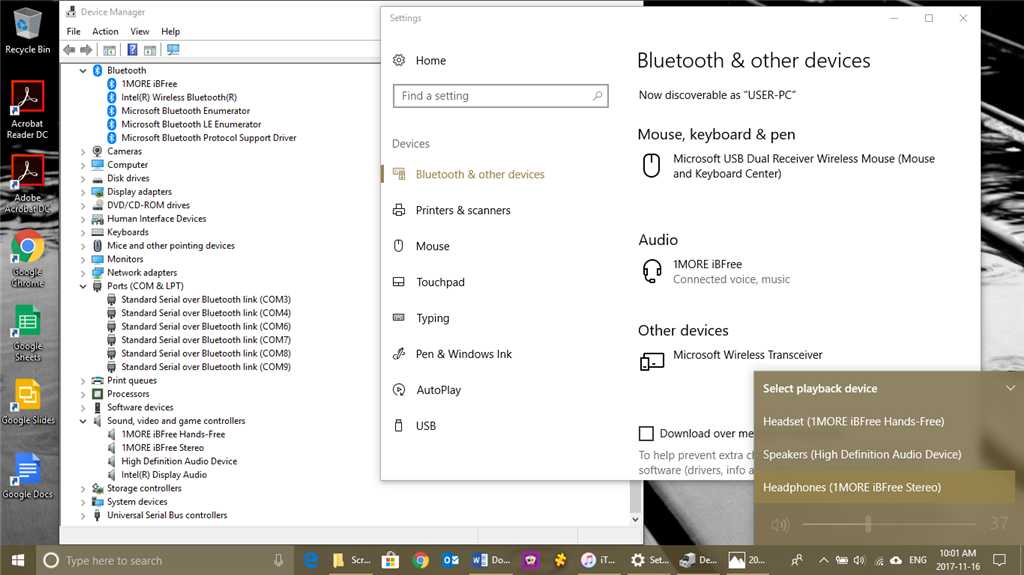This screenshot has width=1024, height=575.
Task: Collapse the Bluetooth node in Device Manager
Action: click(x=83, y=71)
